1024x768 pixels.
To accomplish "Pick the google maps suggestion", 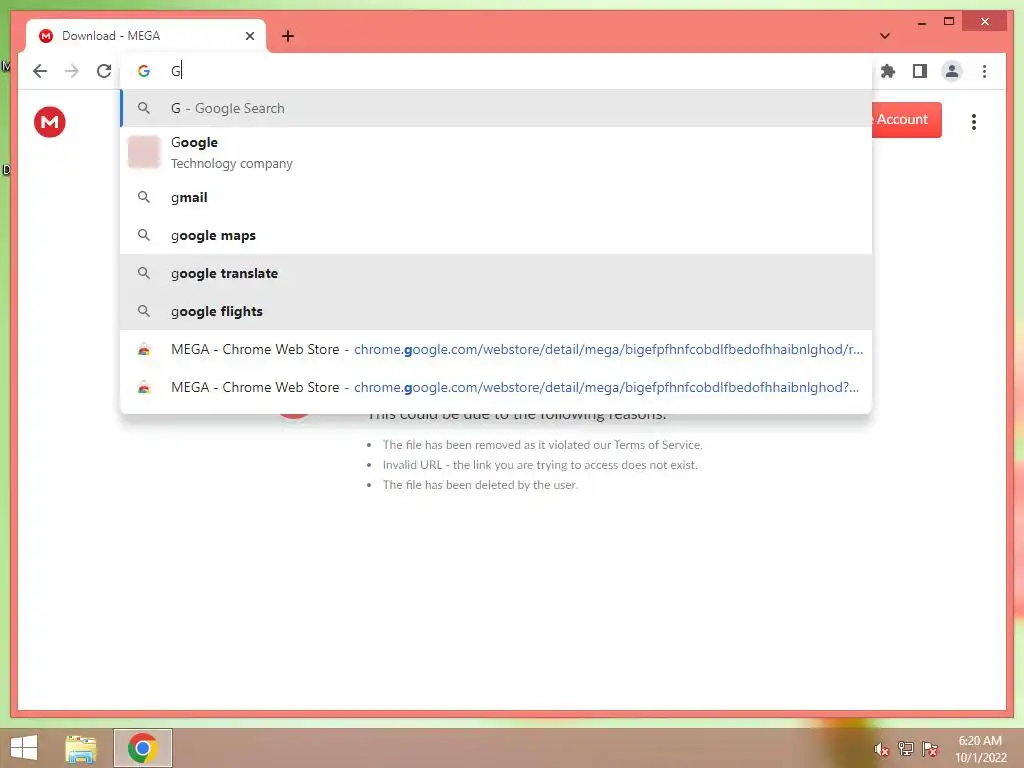I will coord(496,235).
